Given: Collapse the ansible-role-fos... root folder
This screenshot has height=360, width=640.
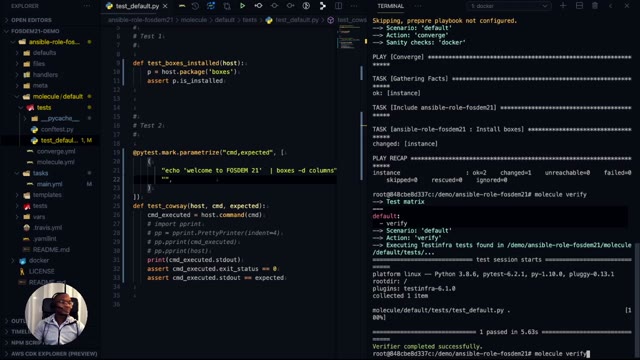Looking at the screenshot, I should coord(54,42).
